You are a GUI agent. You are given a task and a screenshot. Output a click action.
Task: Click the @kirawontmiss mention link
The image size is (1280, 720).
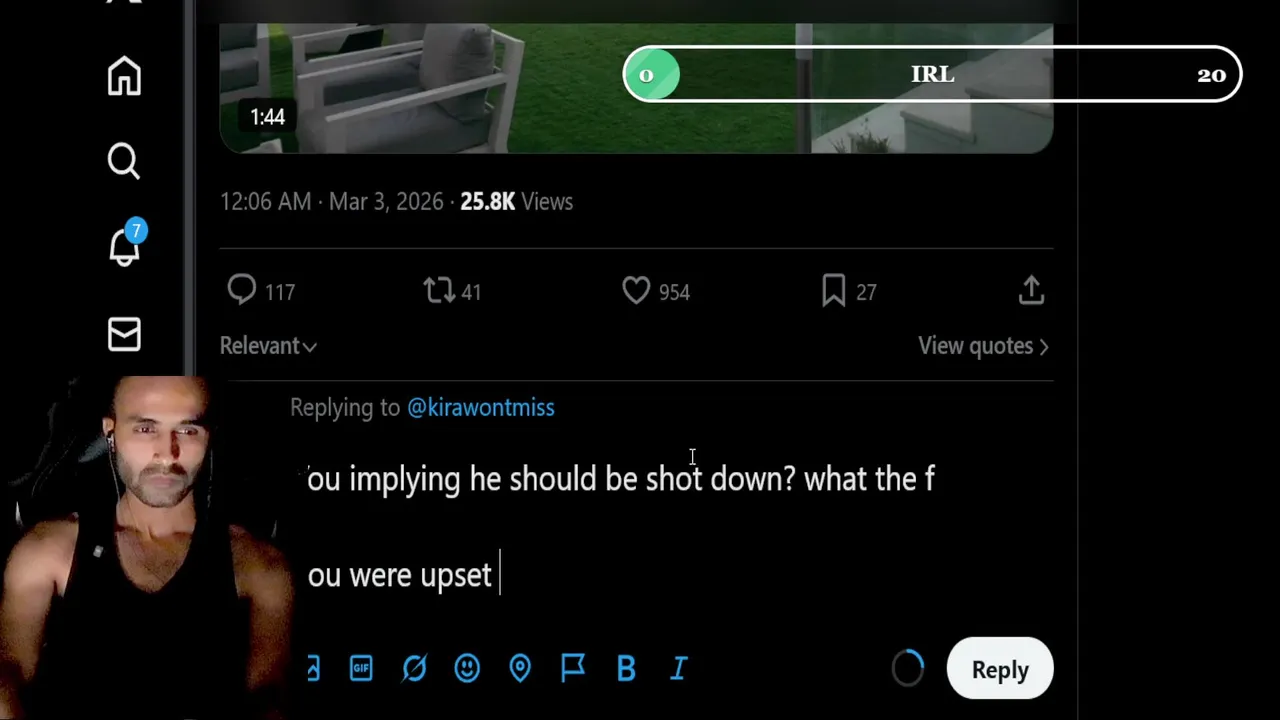480,407
